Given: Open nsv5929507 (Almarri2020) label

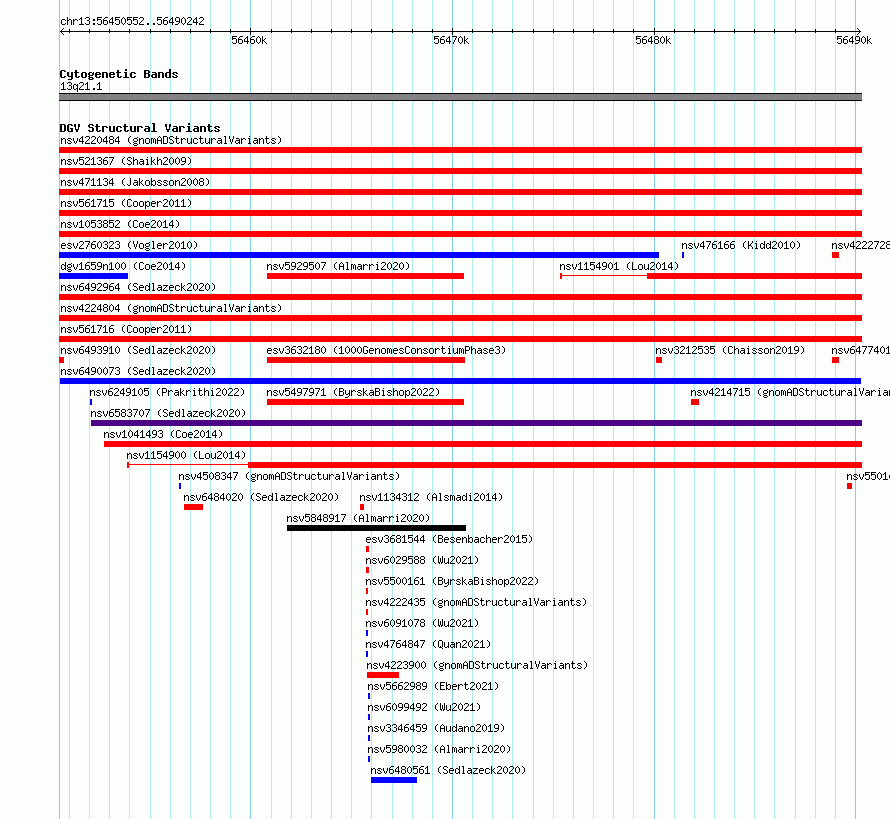Looking at the screenshot, I should point(338,266).
